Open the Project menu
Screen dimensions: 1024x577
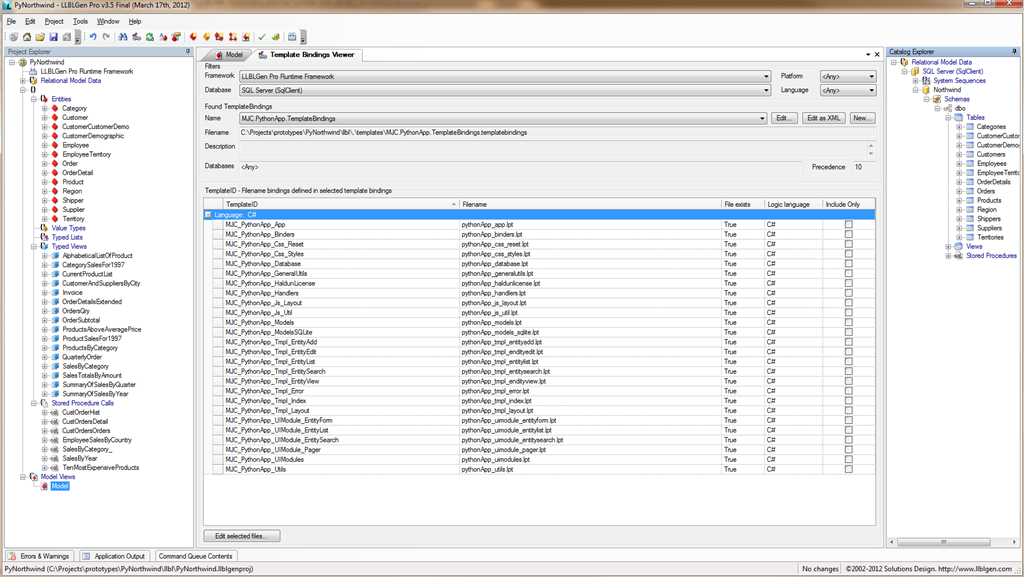[54, 21]
